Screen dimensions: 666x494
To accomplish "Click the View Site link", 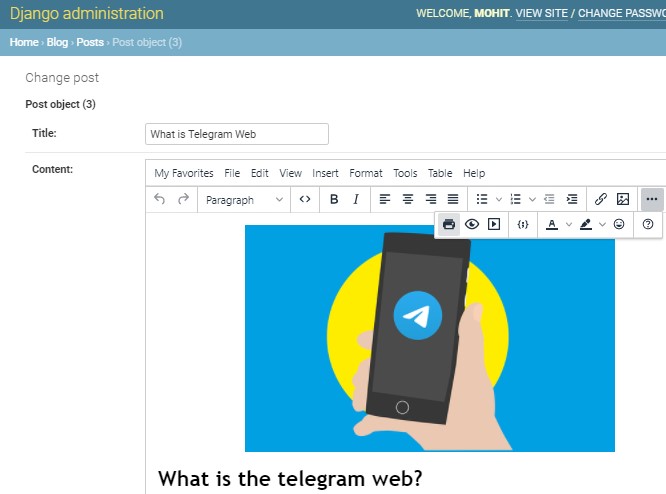I will (542, 14).
